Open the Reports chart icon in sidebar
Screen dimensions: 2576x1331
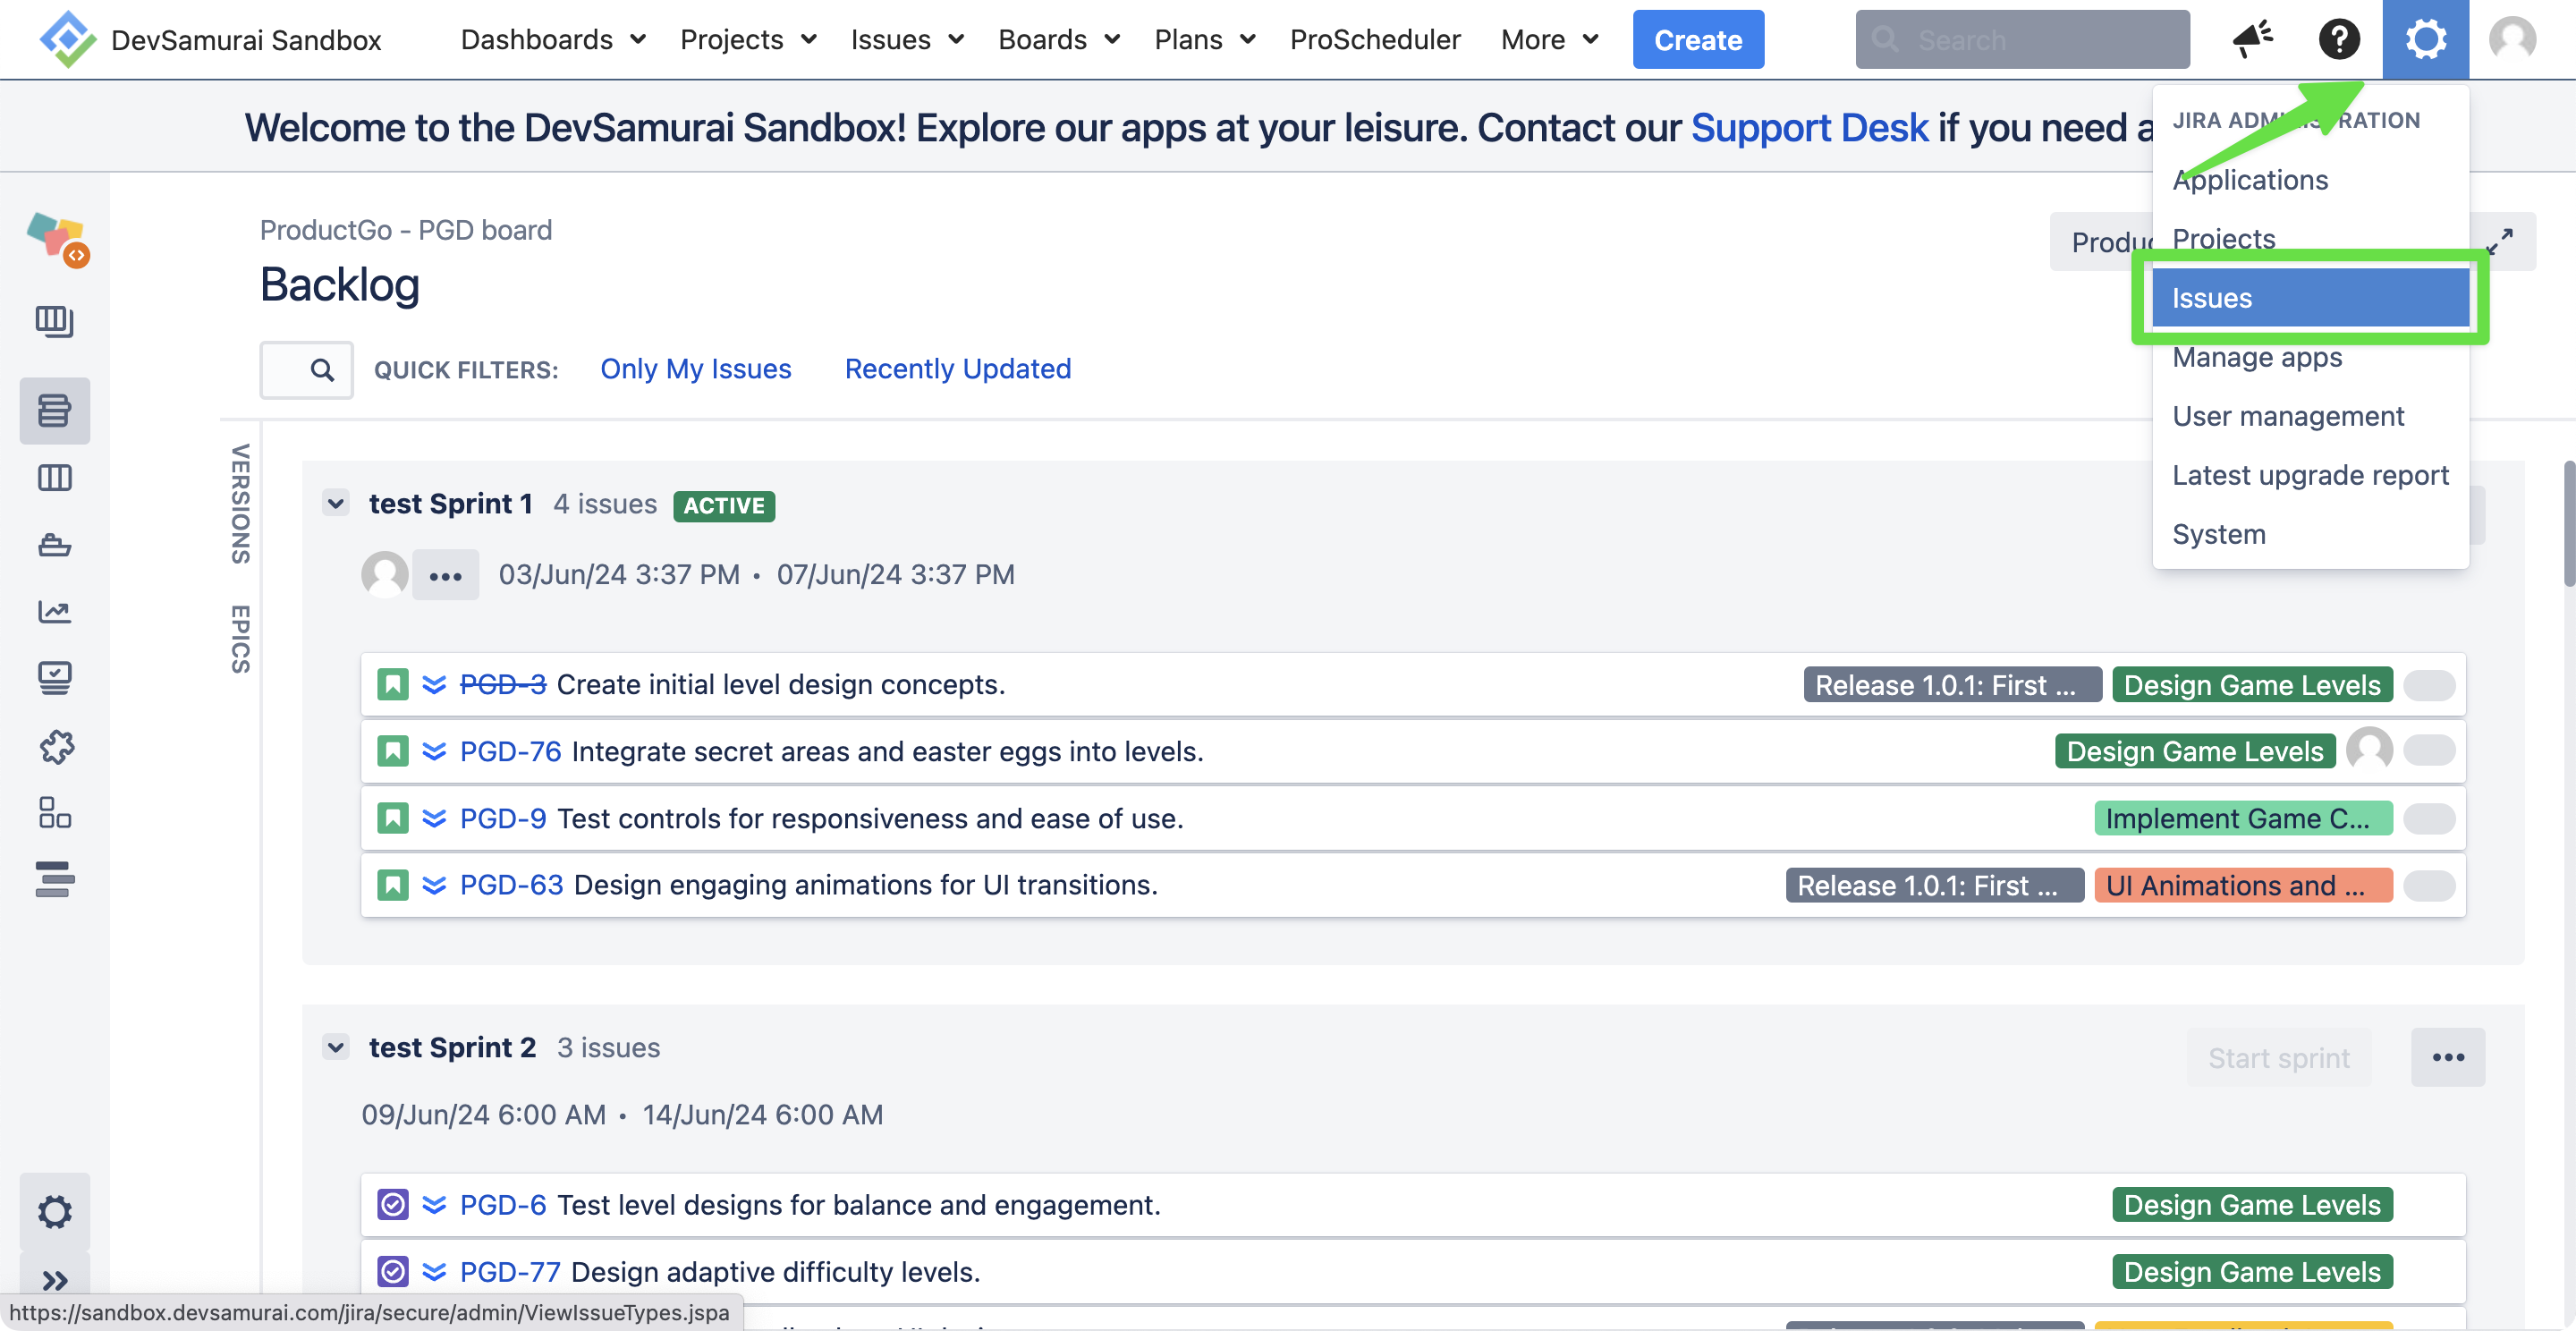point(54,611)
